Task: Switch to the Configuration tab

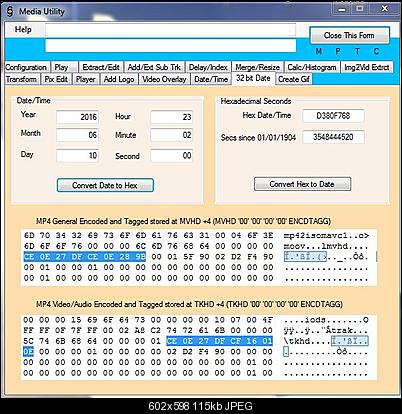Action: [26, 67]
